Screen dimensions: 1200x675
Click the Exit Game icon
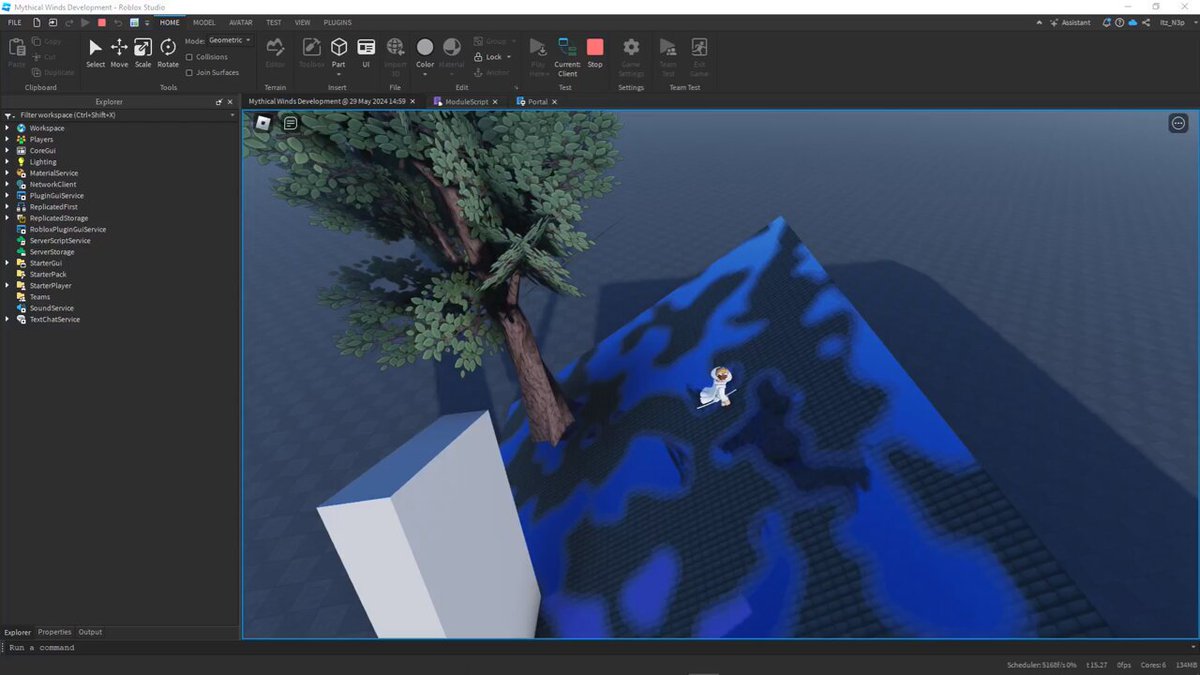[x=699, y=47]
